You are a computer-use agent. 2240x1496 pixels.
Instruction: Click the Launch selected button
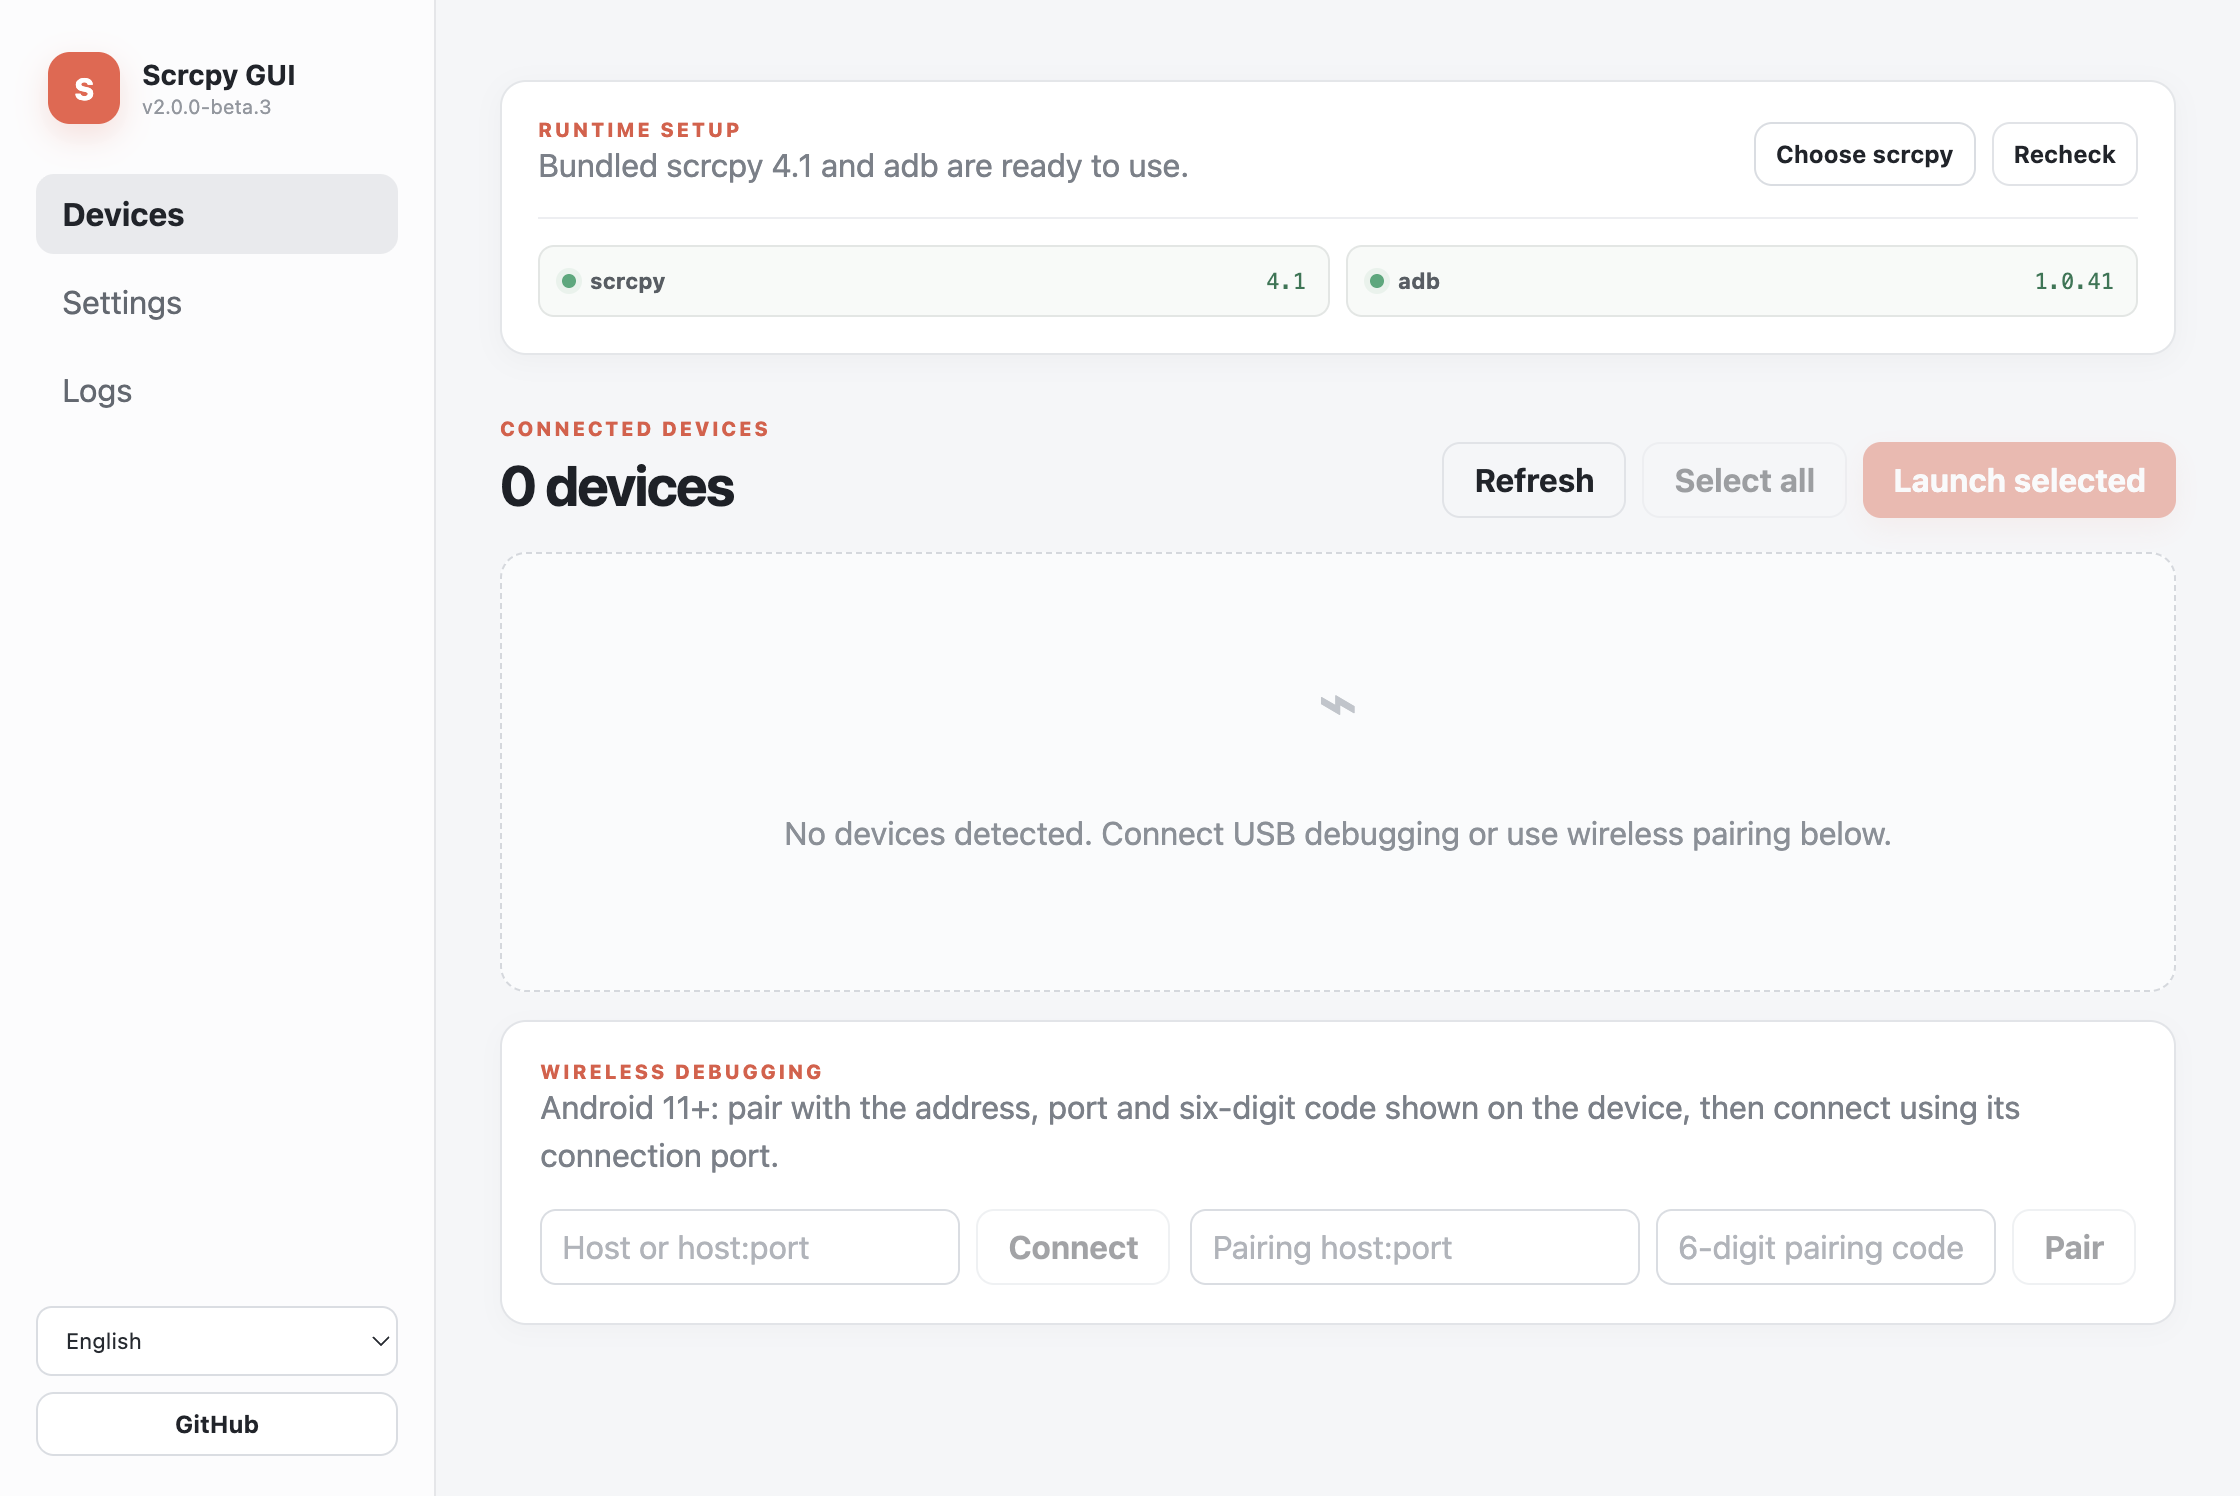click(2019, 480)
